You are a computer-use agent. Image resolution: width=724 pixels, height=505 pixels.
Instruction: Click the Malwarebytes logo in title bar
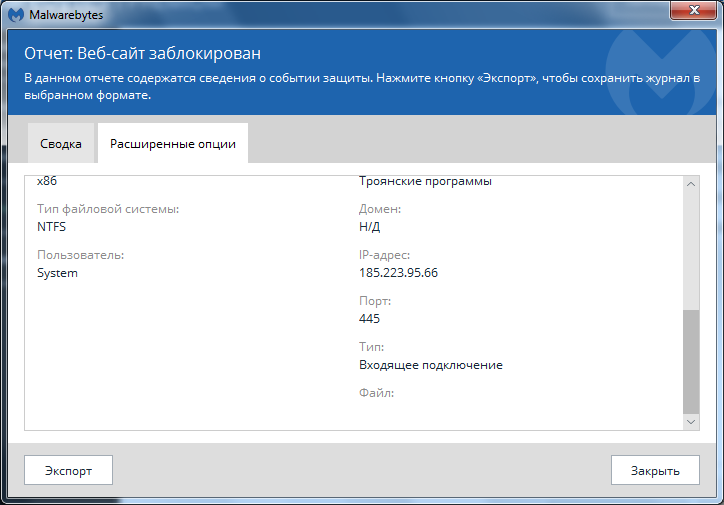[x=16, y=16]
